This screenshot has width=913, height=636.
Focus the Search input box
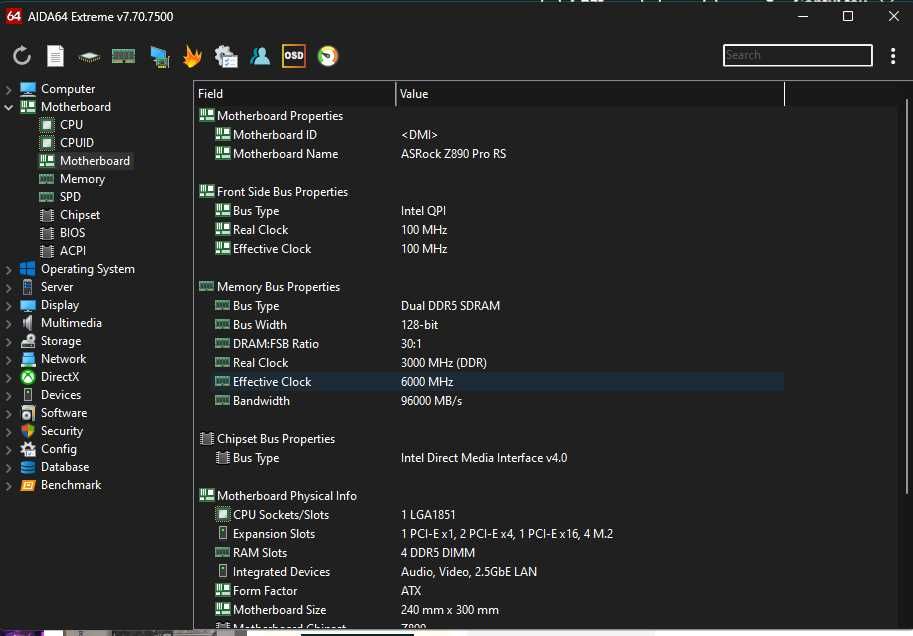pyautogui.click(x=797, y=55)
